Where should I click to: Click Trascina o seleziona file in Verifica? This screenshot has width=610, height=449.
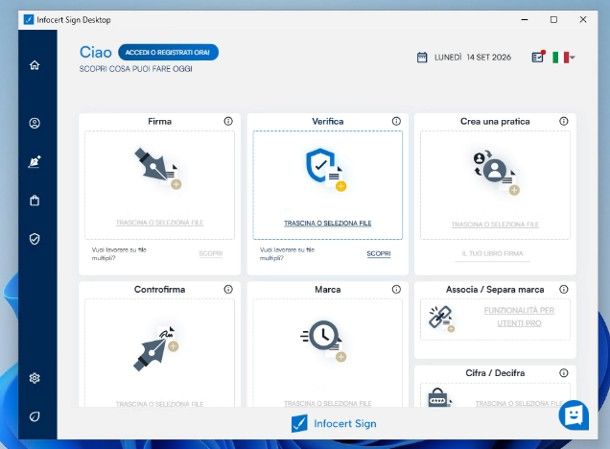coord(328,223)
